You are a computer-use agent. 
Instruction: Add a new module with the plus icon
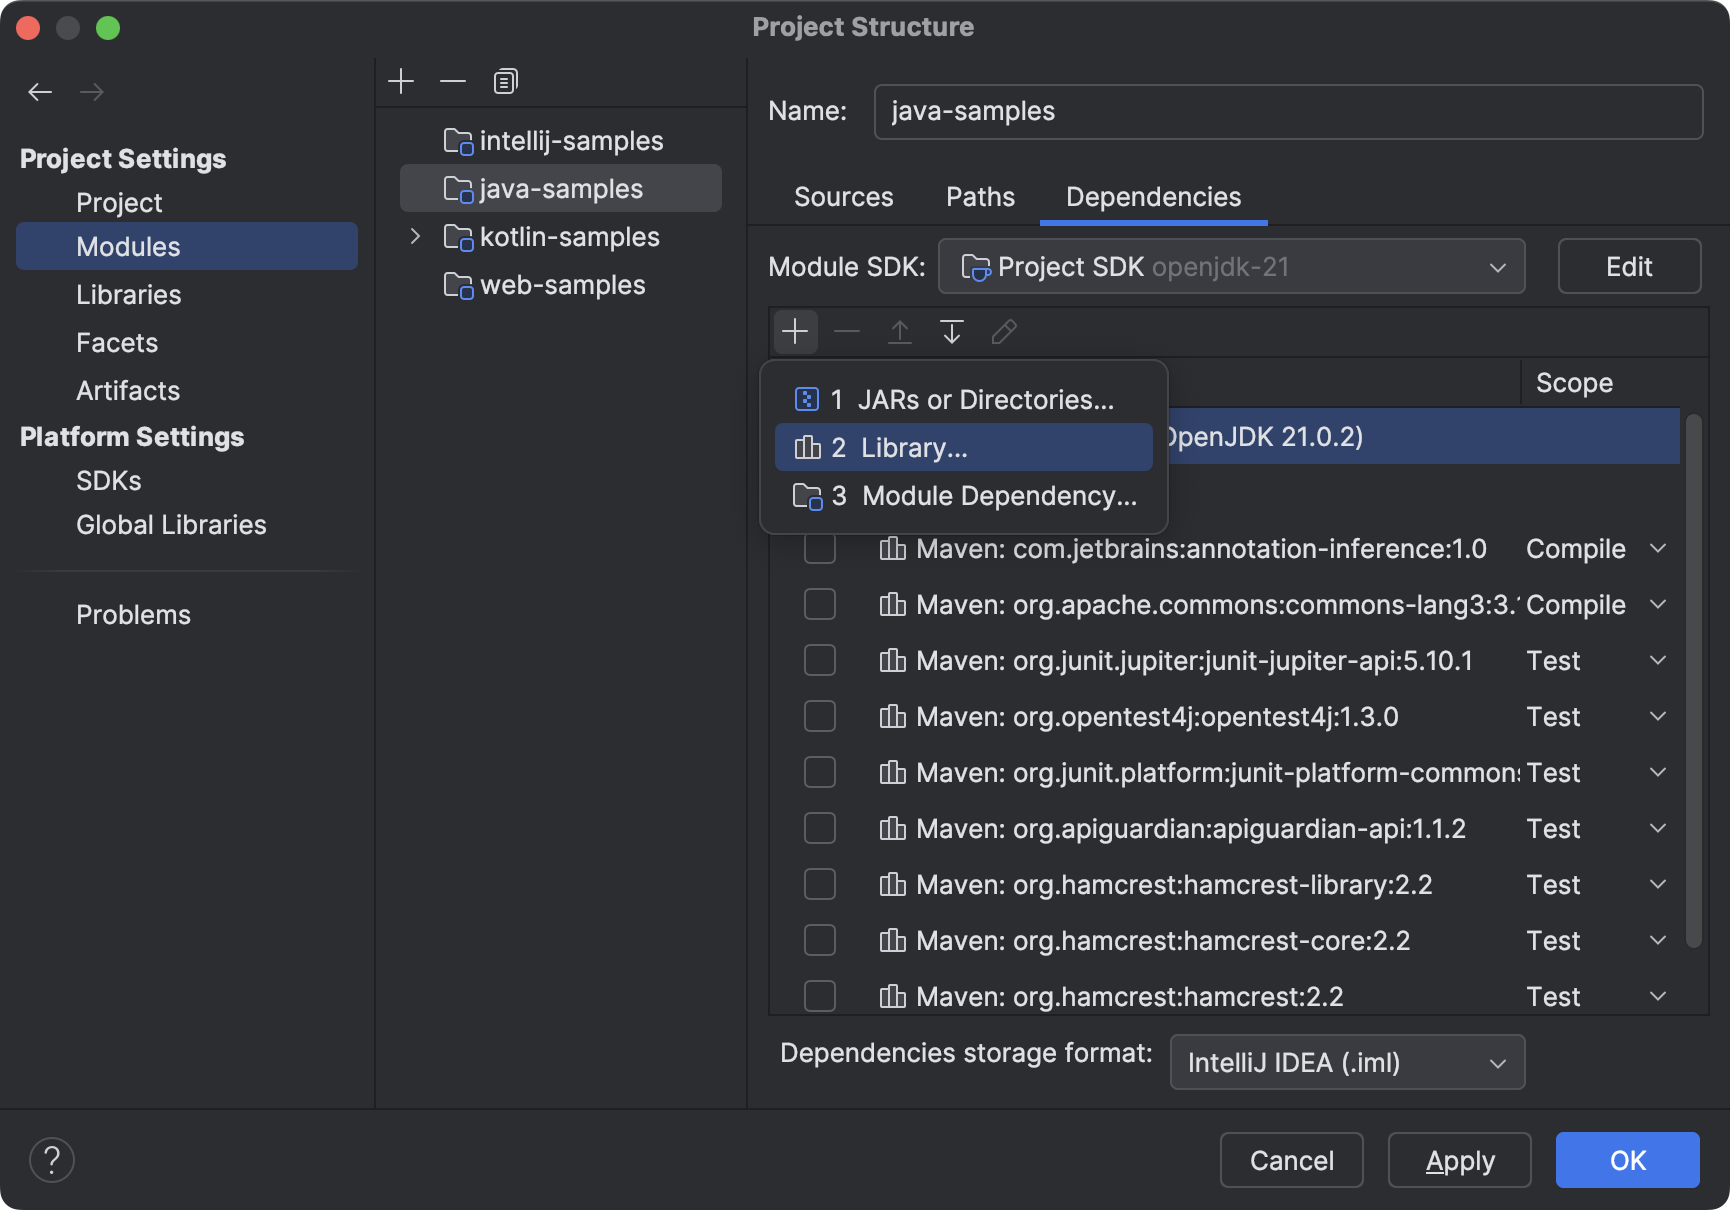point(400,80)
